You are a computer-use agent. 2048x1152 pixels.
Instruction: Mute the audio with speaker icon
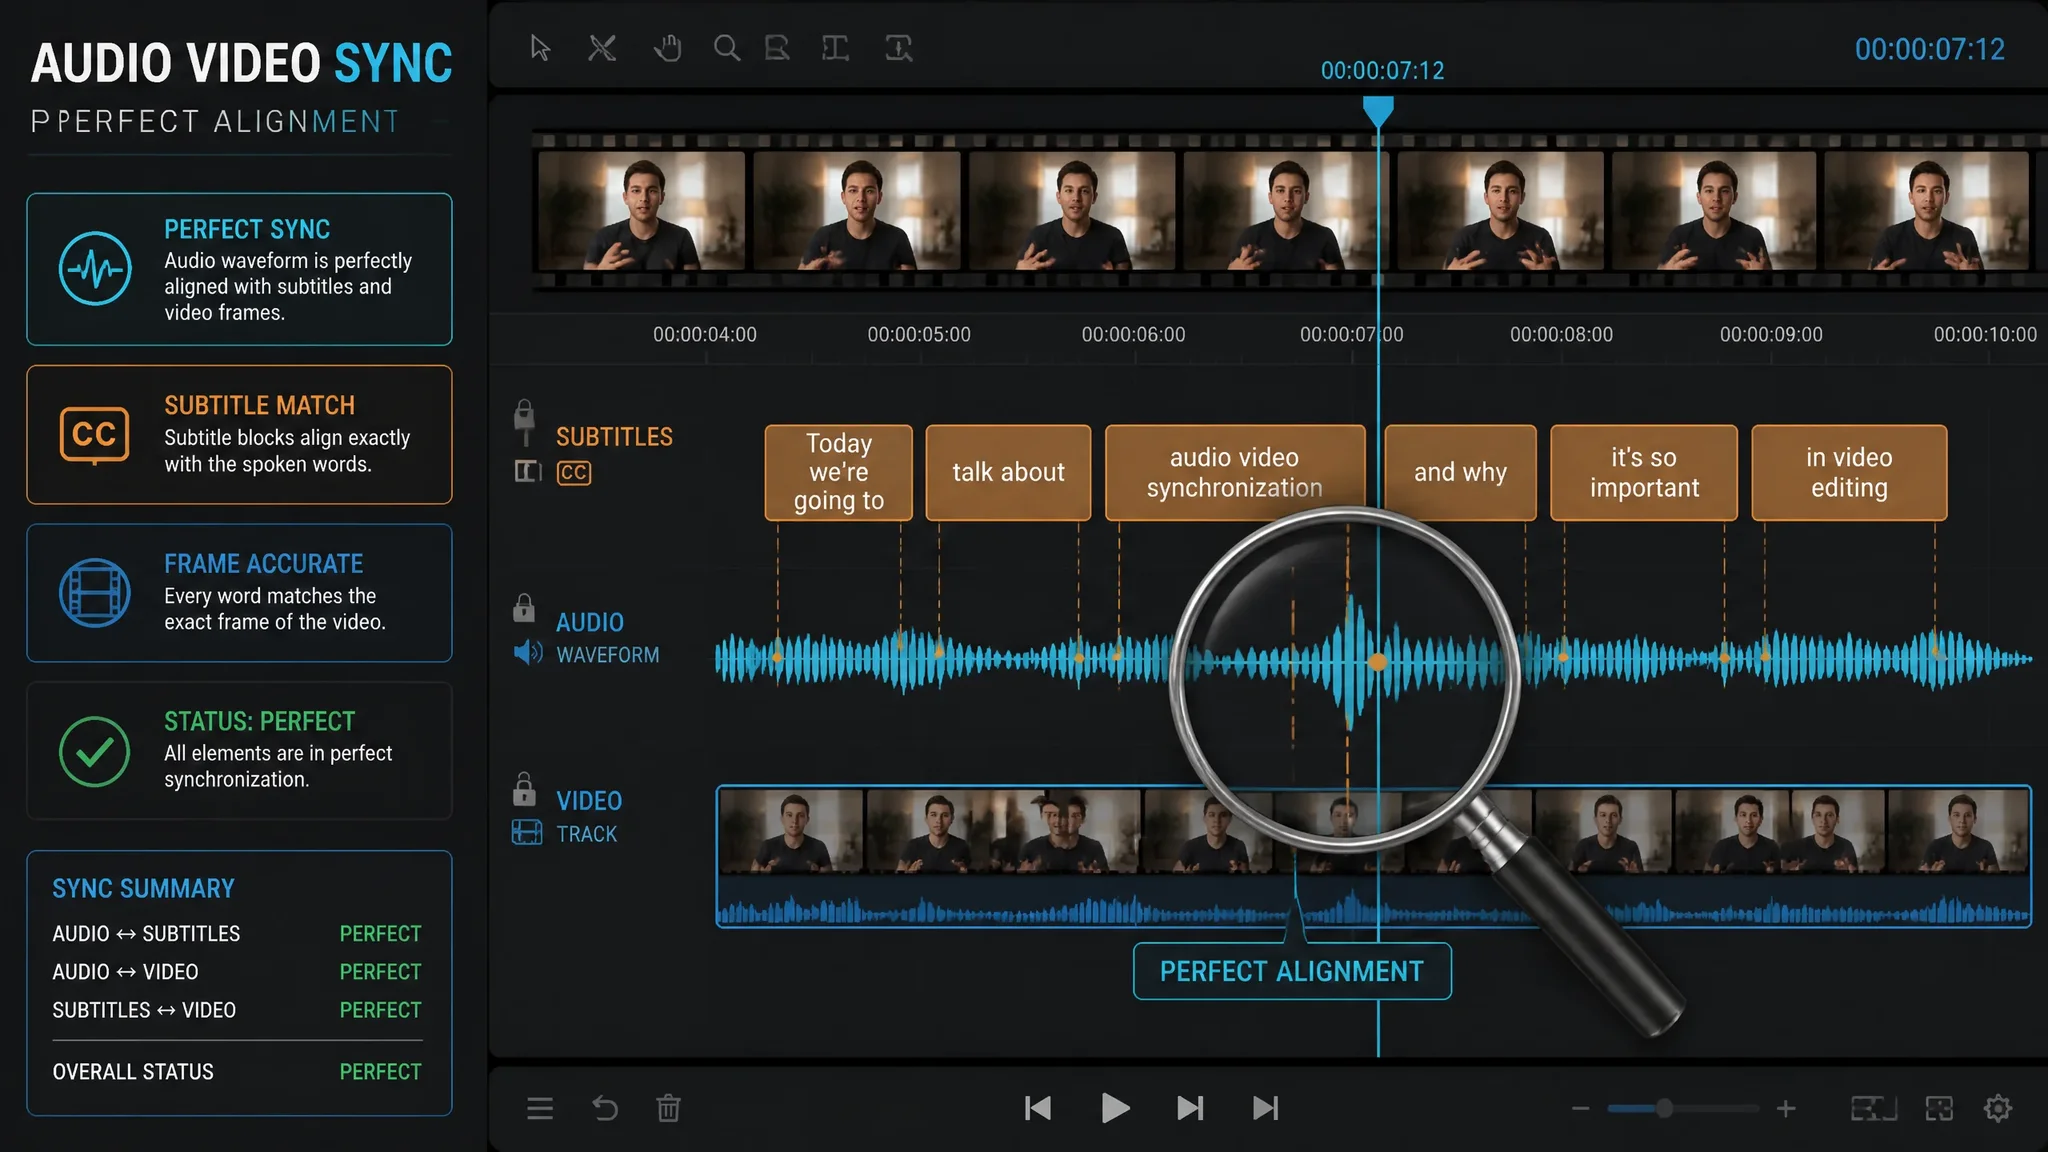527,654
